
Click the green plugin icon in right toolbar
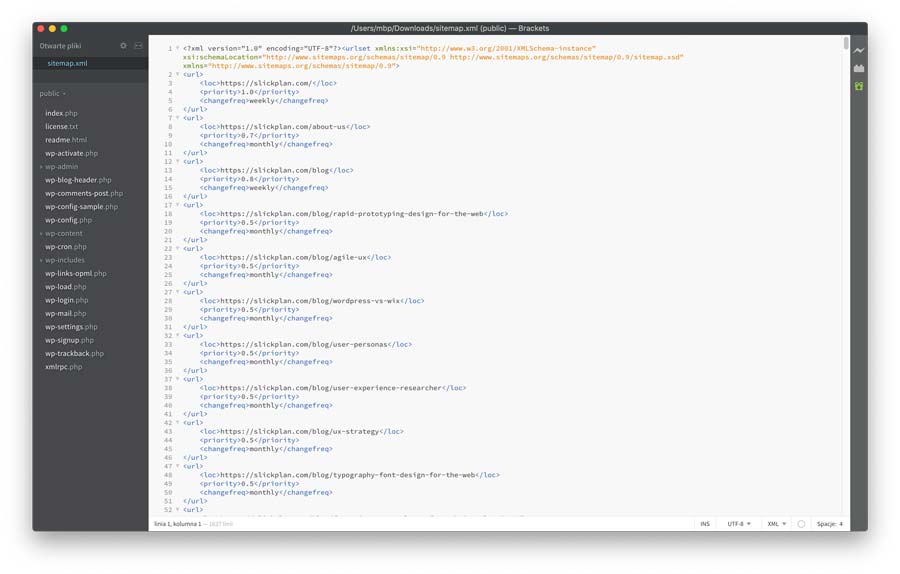pyautogui.click(x=859, y=86)
